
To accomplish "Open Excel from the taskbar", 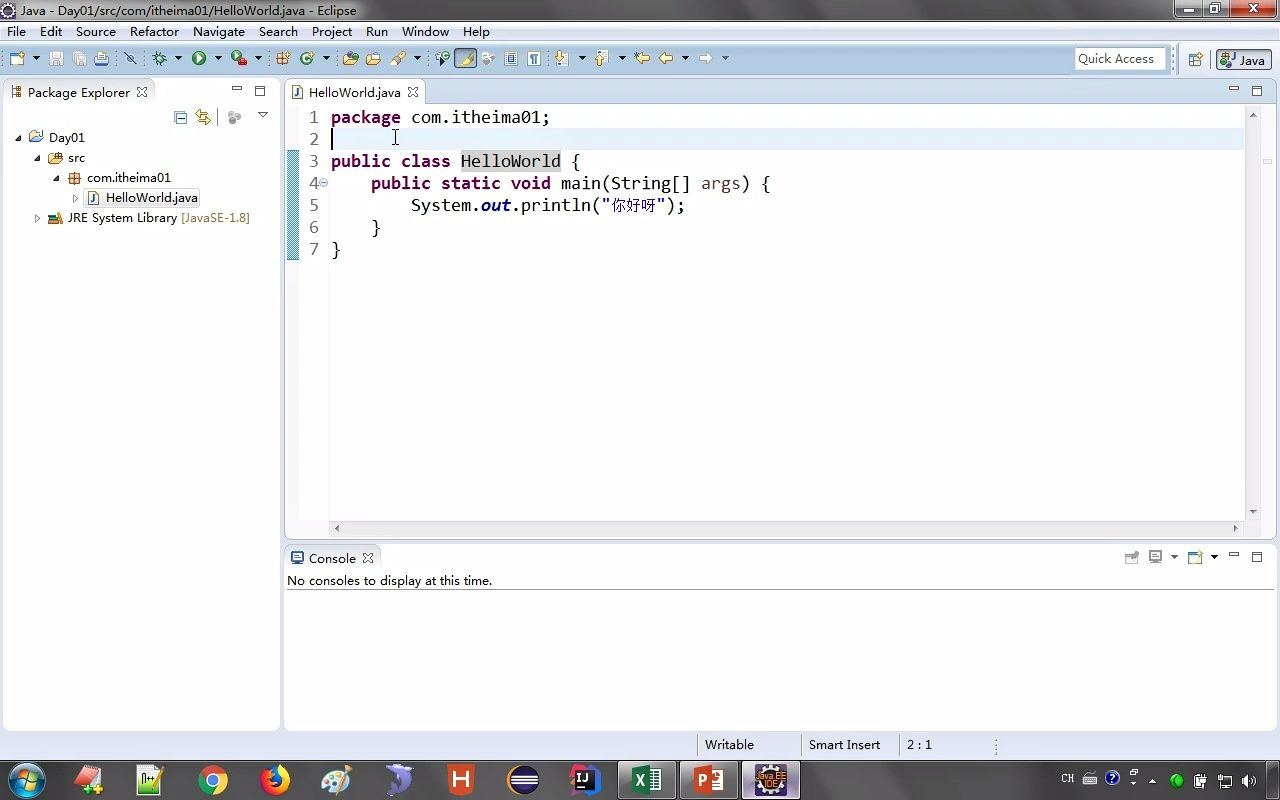I will [x=646, y=780].
